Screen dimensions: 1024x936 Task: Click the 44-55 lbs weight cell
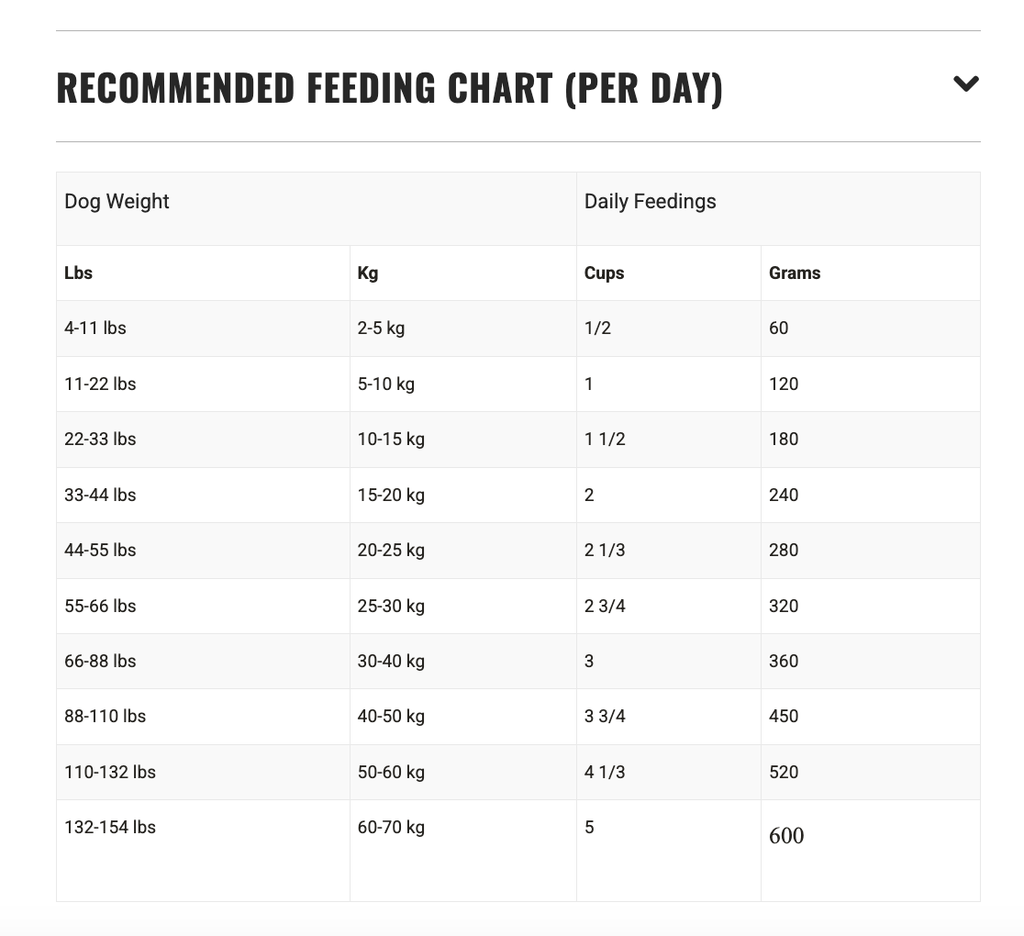[100, 550]
